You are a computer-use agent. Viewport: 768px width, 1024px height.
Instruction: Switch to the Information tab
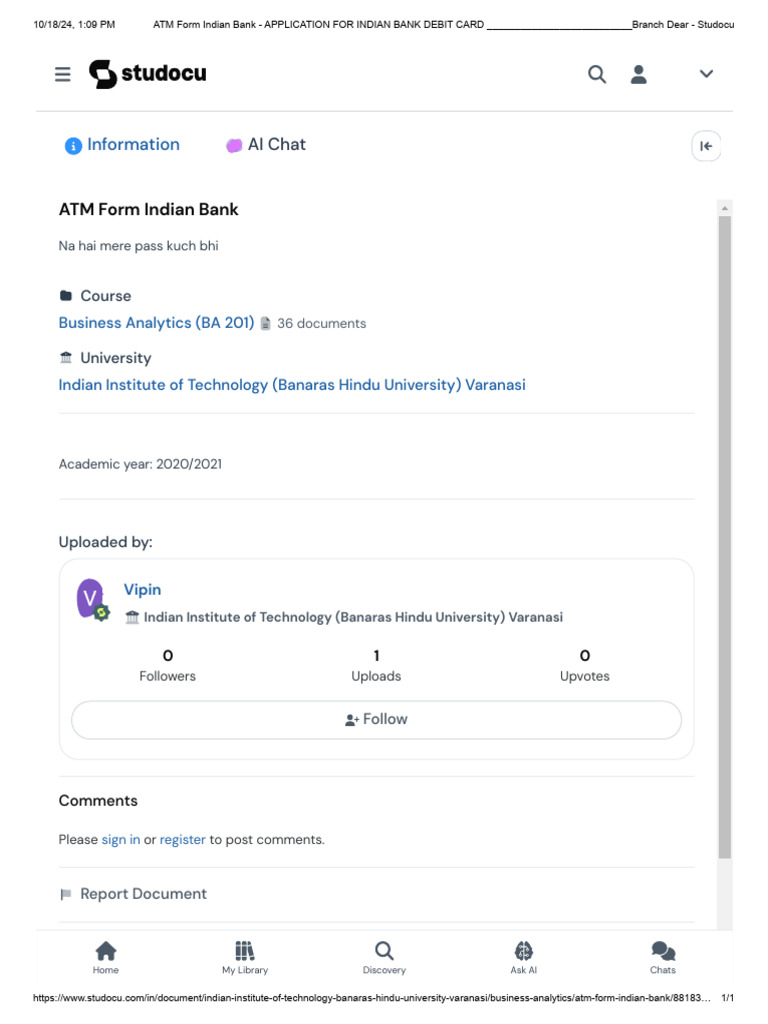(x=122, y=145)
